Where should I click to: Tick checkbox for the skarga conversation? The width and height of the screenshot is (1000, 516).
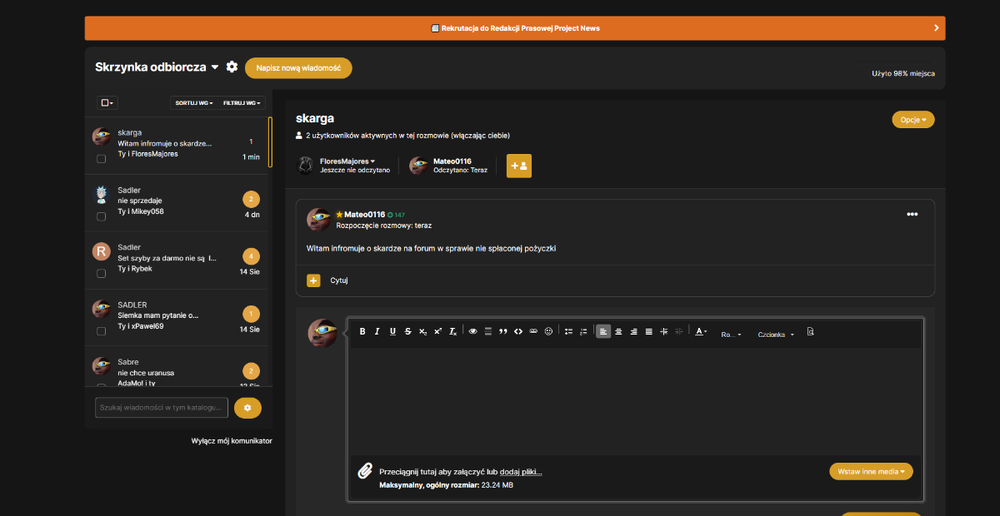[101, 159]
